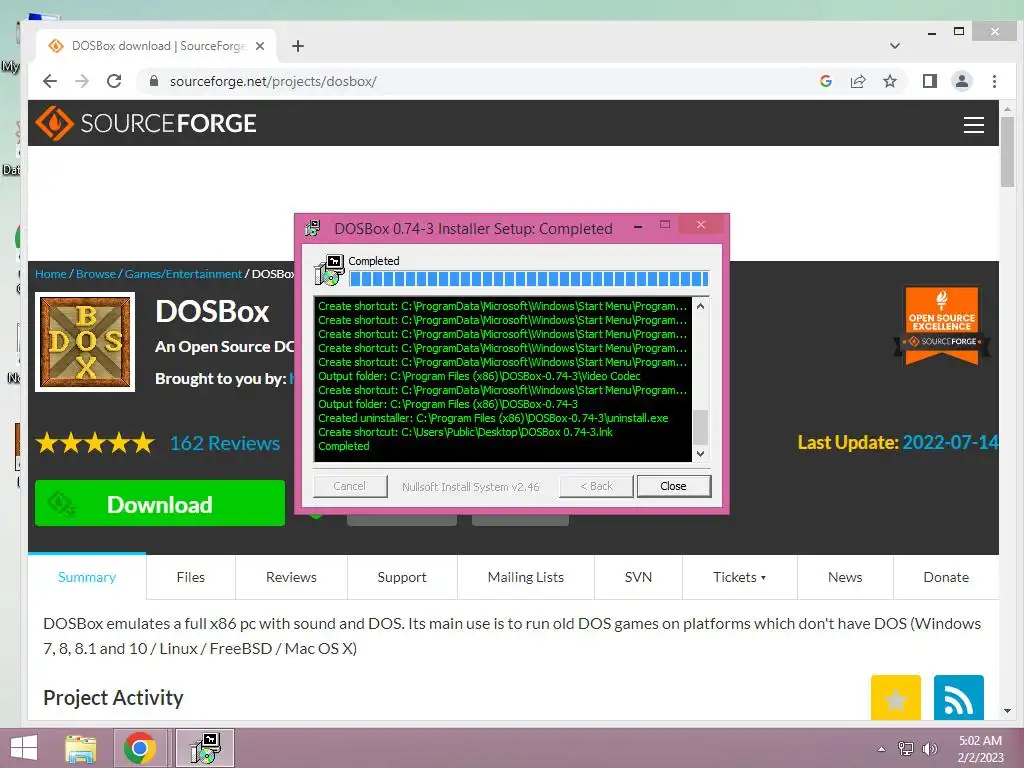Open Chrome three-dot menu
Image resolution: width=1024 pixels, height=768 pixels.
tap(994, 81)
